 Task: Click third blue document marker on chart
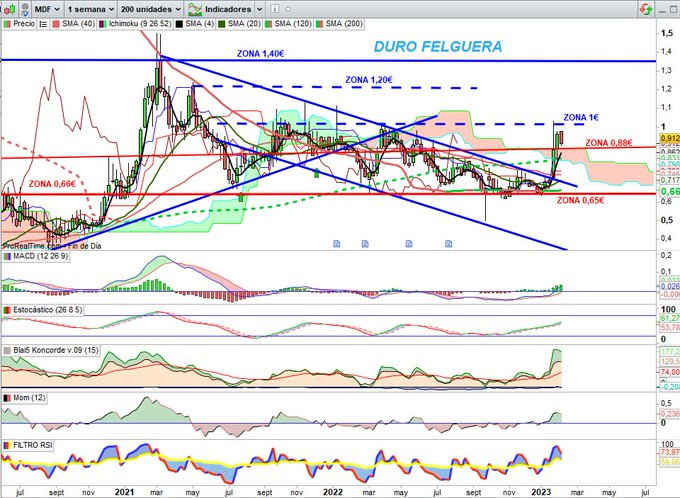click(x=409, y=244)
